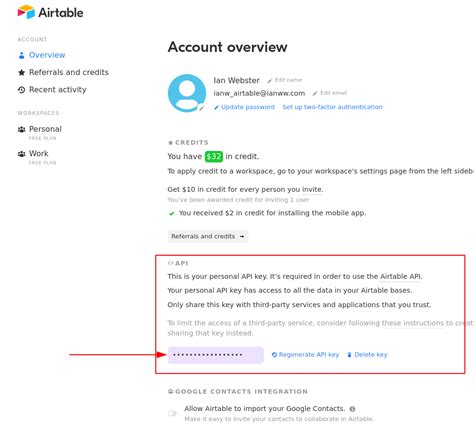Click the Work workspace group icon
Screen dimensions: 474x435
(21, 154)
